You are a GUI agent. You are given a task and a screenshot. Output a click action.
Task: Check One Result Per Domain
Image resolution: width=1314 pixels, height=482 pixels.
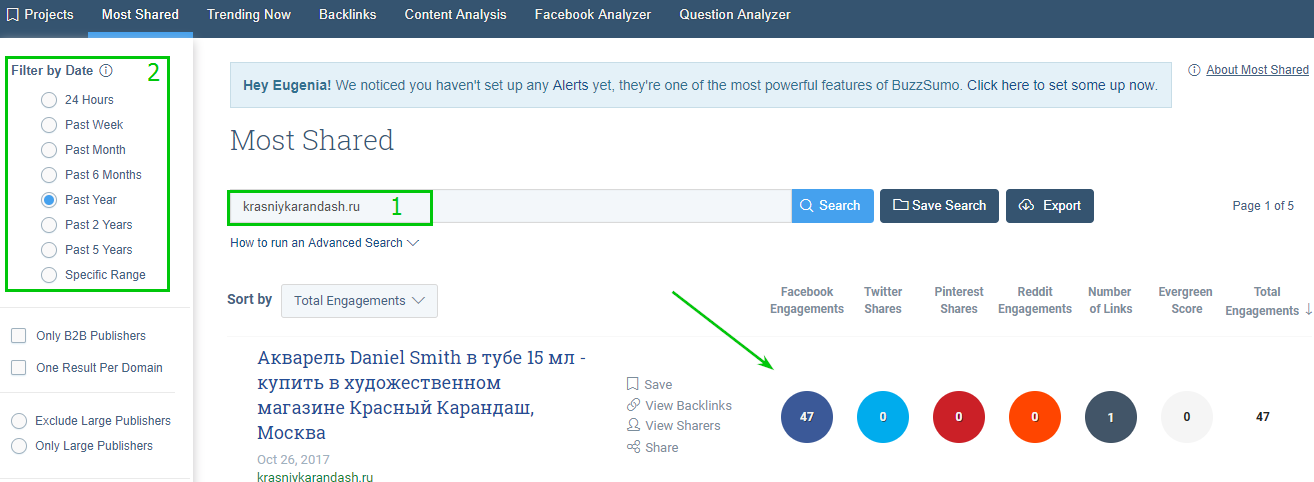point(19,368)
